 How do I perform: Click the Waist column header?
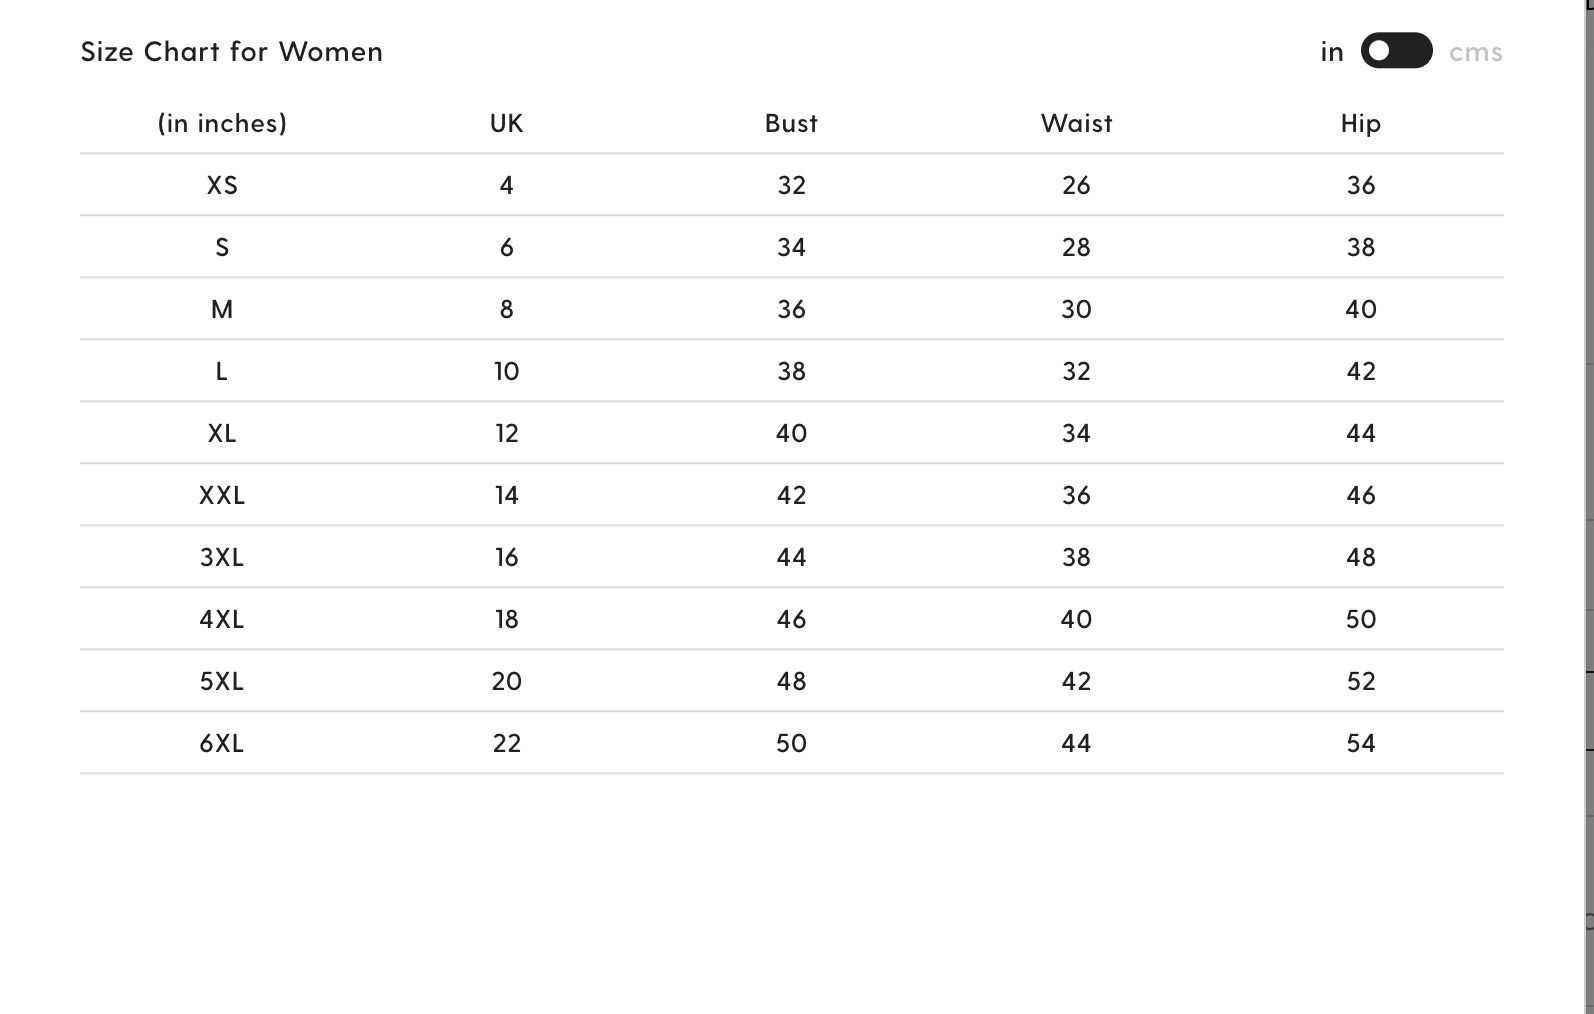point(1076,123)
